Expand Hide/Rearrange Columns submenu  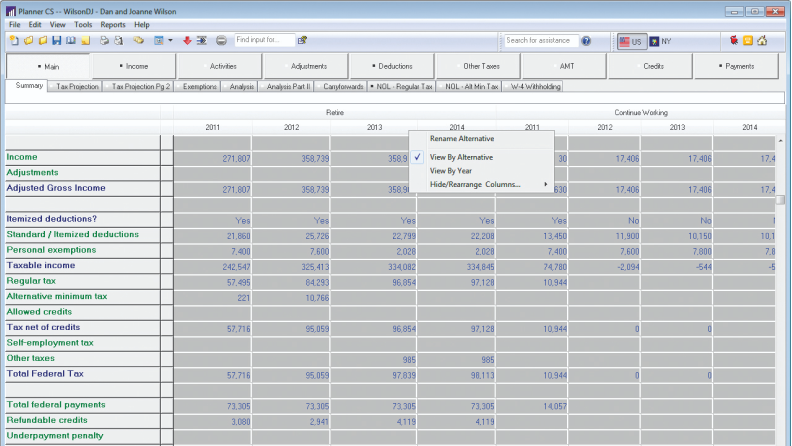coord(481,184)
